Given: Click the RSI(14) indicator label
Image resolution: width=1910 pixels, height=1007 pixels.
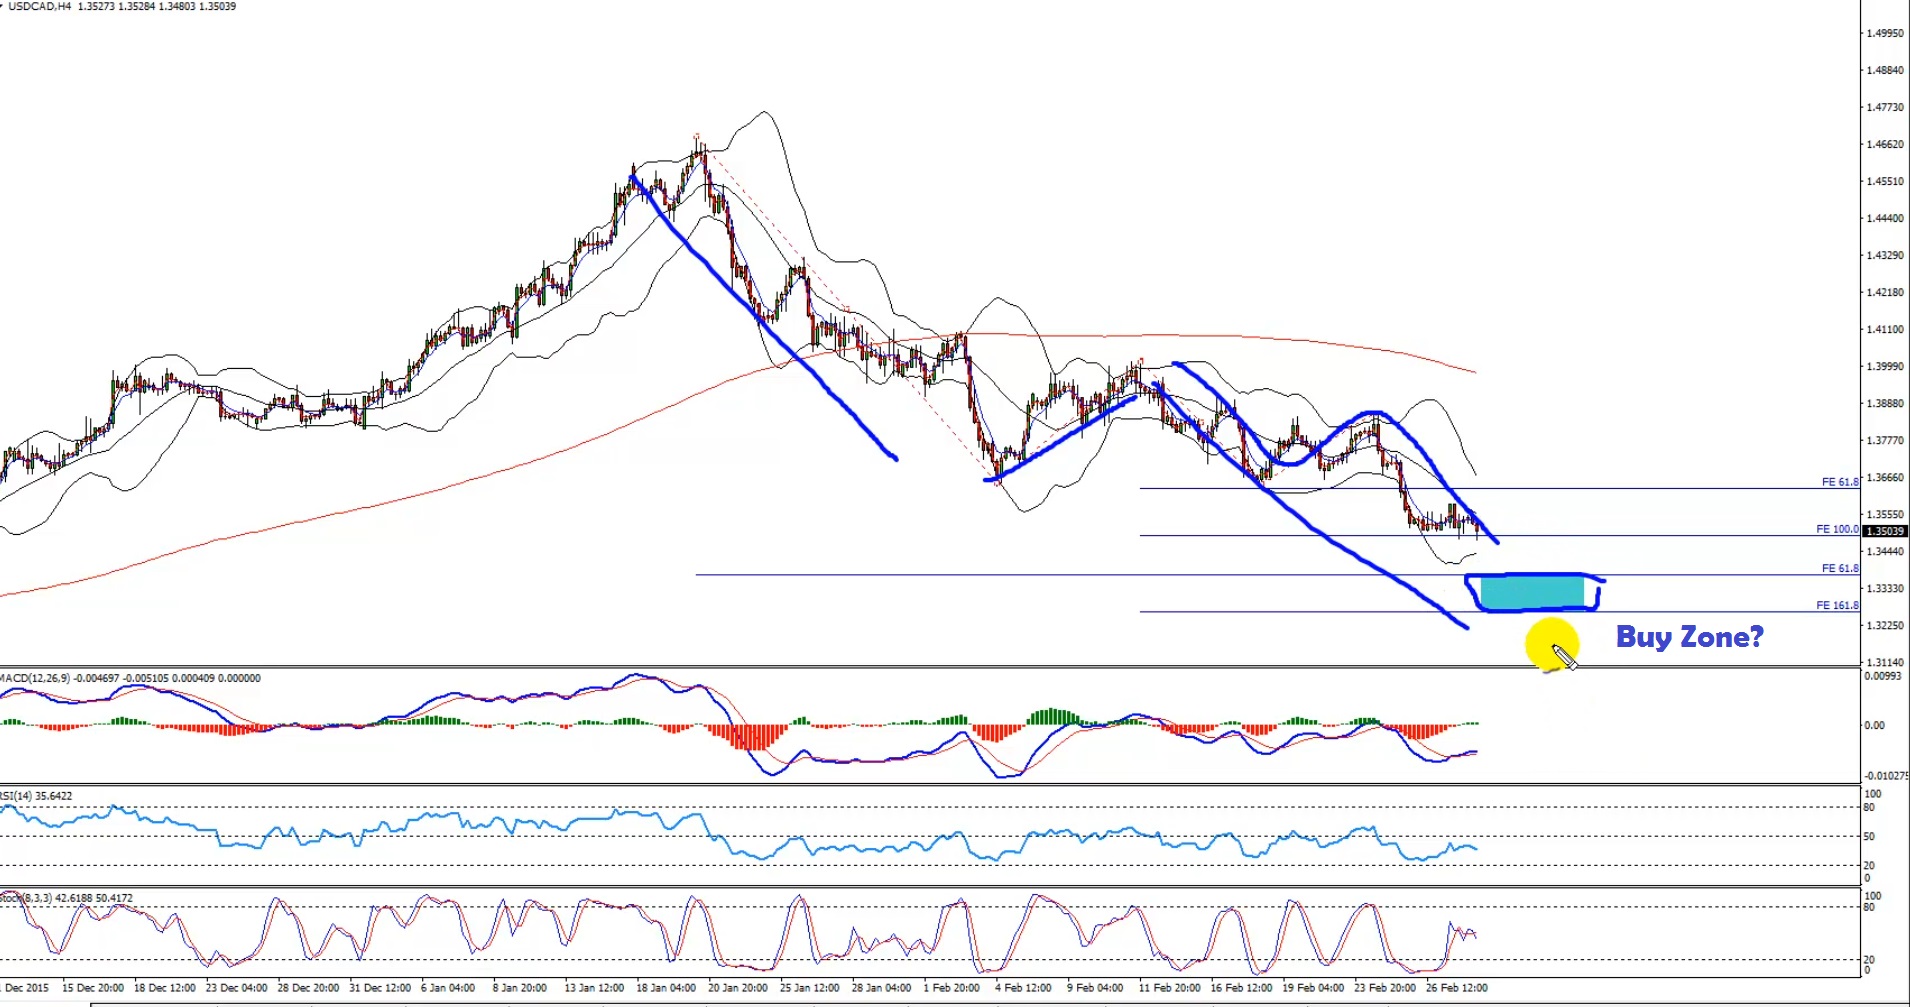Looking at the screenshot, I should pos(37,796).
